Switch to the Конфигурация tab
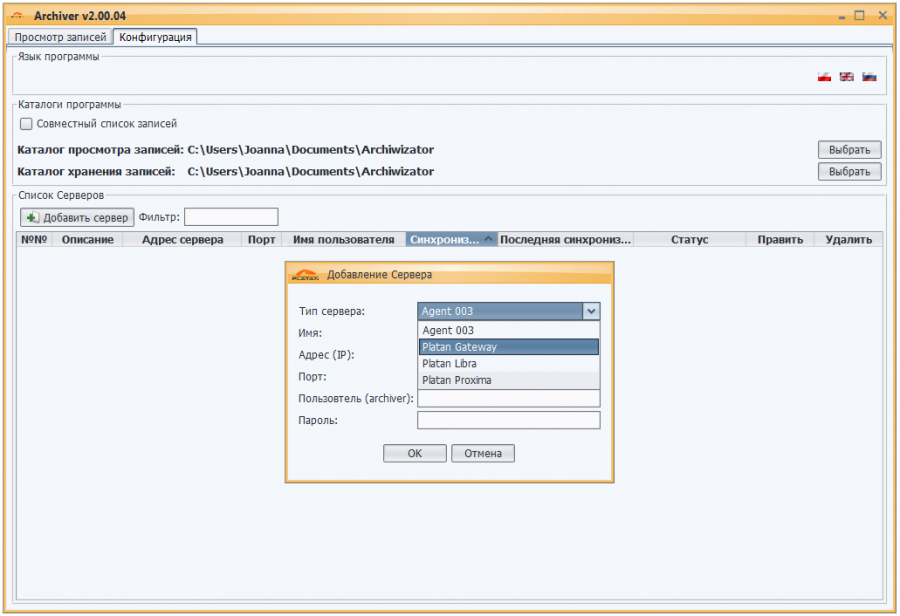 (x=155, y=37)
